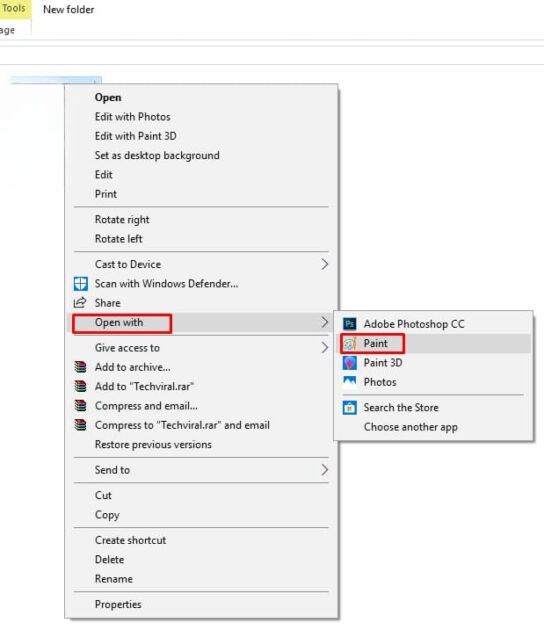Click the Windows Defender shield icon
Viewport: 544px width, 630px height.
tap(80, 284)
